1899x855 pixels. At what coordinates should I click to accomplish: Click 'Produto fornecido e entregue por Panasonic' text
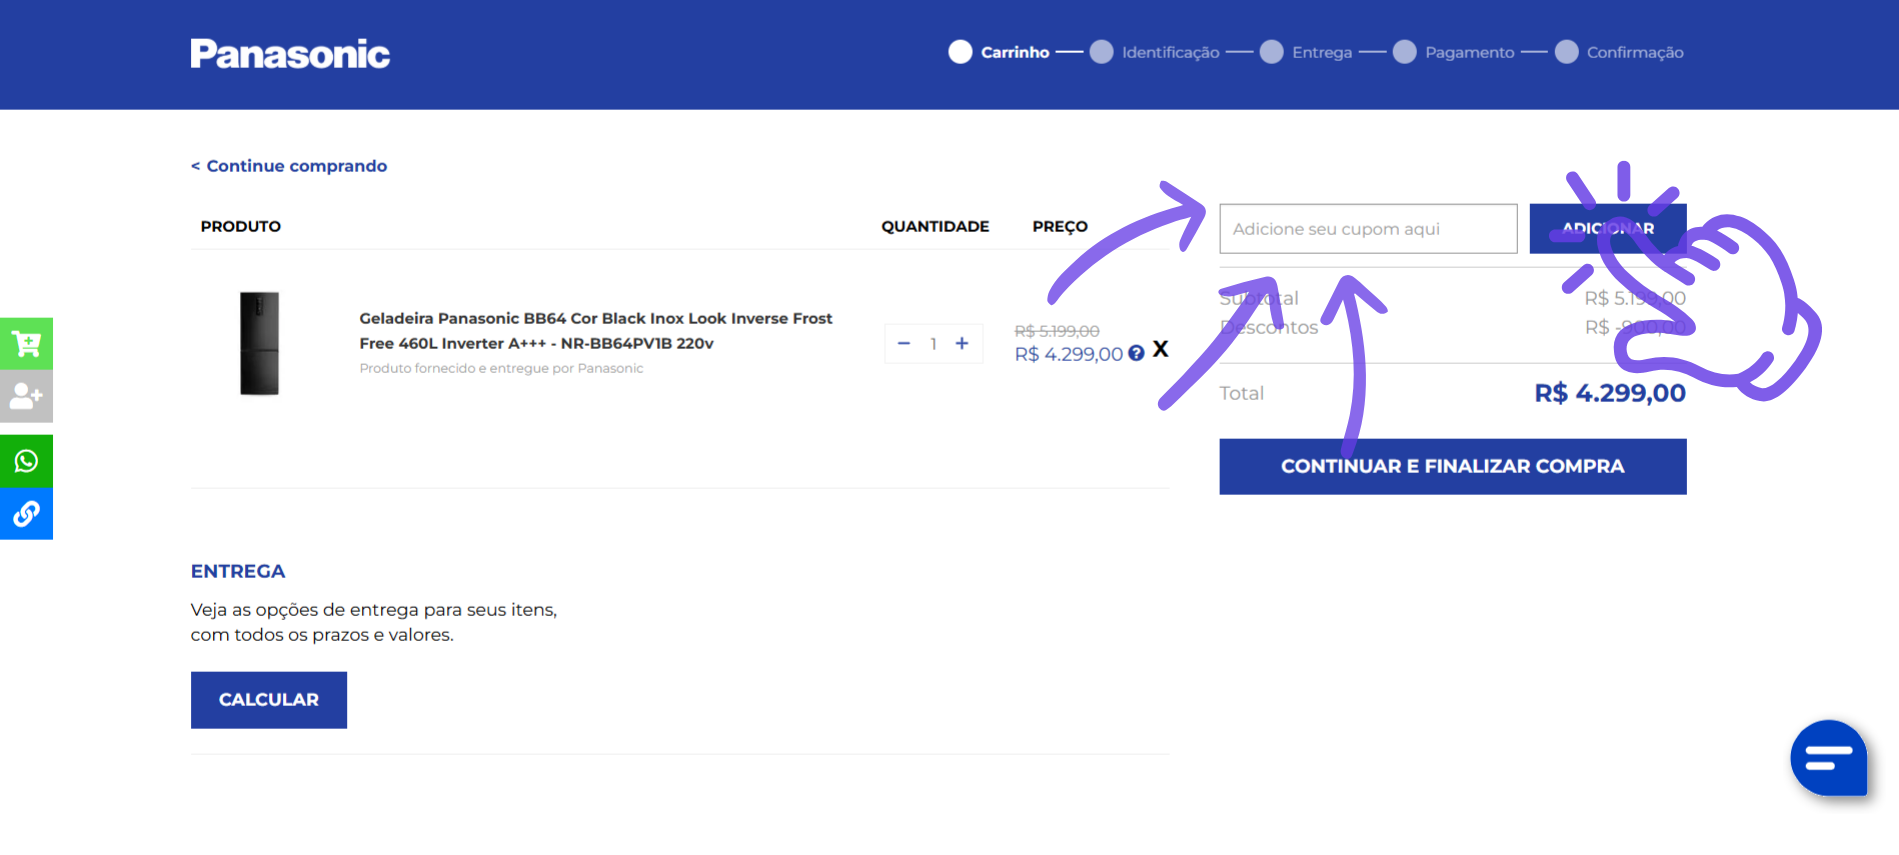click(x=501, y=369)
